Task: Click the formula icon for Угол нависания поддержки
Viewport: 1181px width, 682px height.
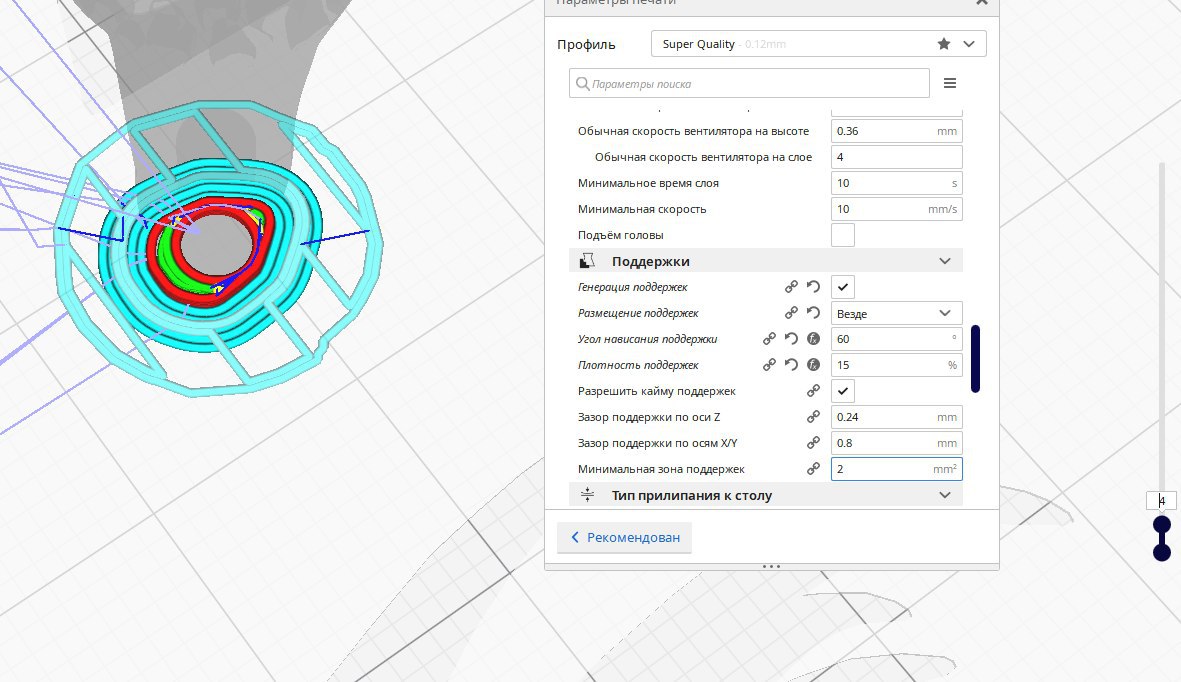Action: (813, 339)
